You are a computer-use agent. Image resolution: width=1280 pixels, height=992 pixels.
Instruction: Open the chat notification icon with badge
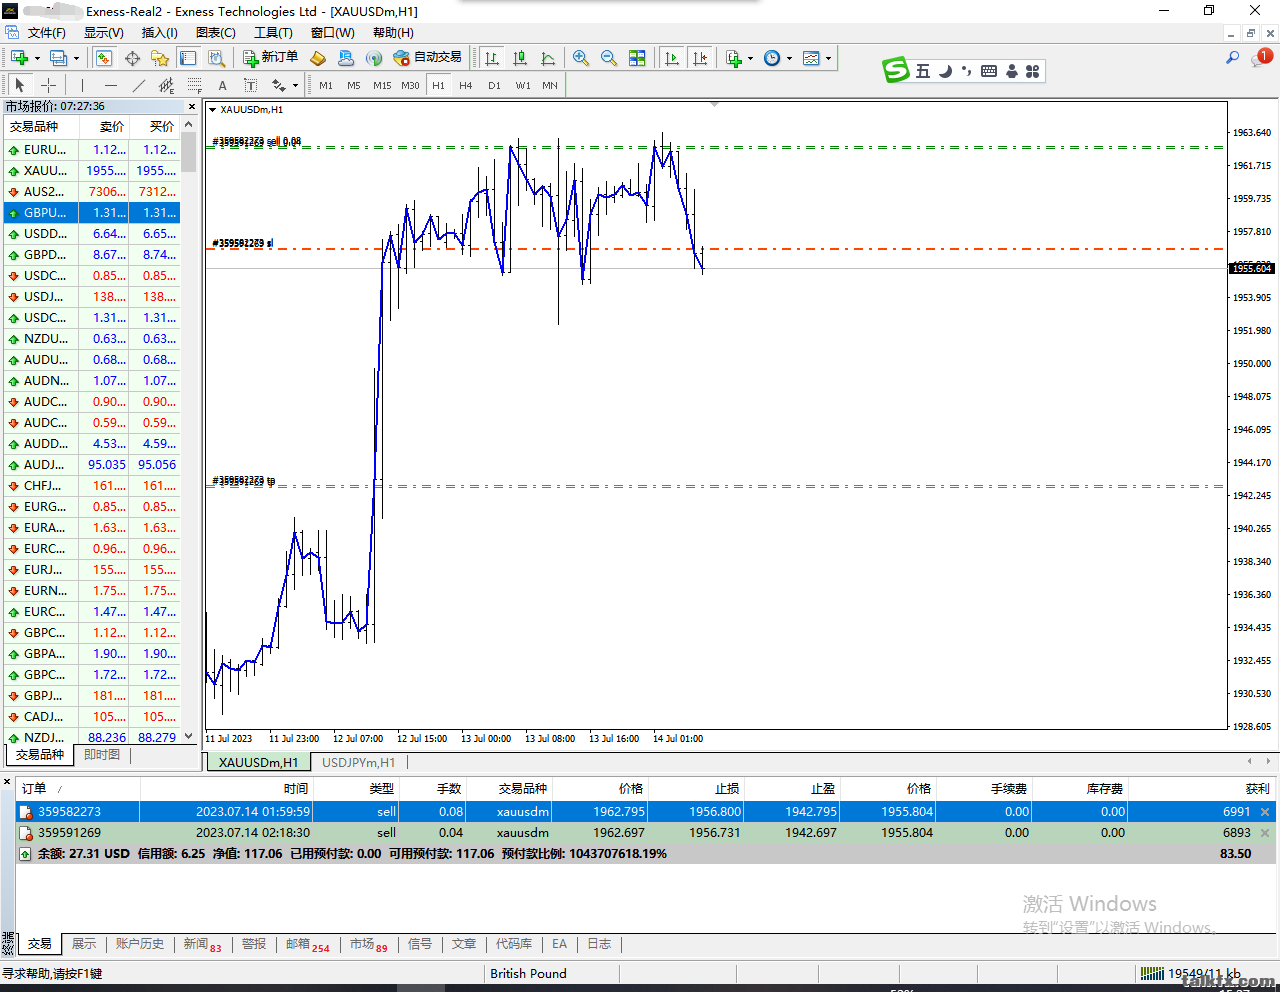pos(1261,58)
